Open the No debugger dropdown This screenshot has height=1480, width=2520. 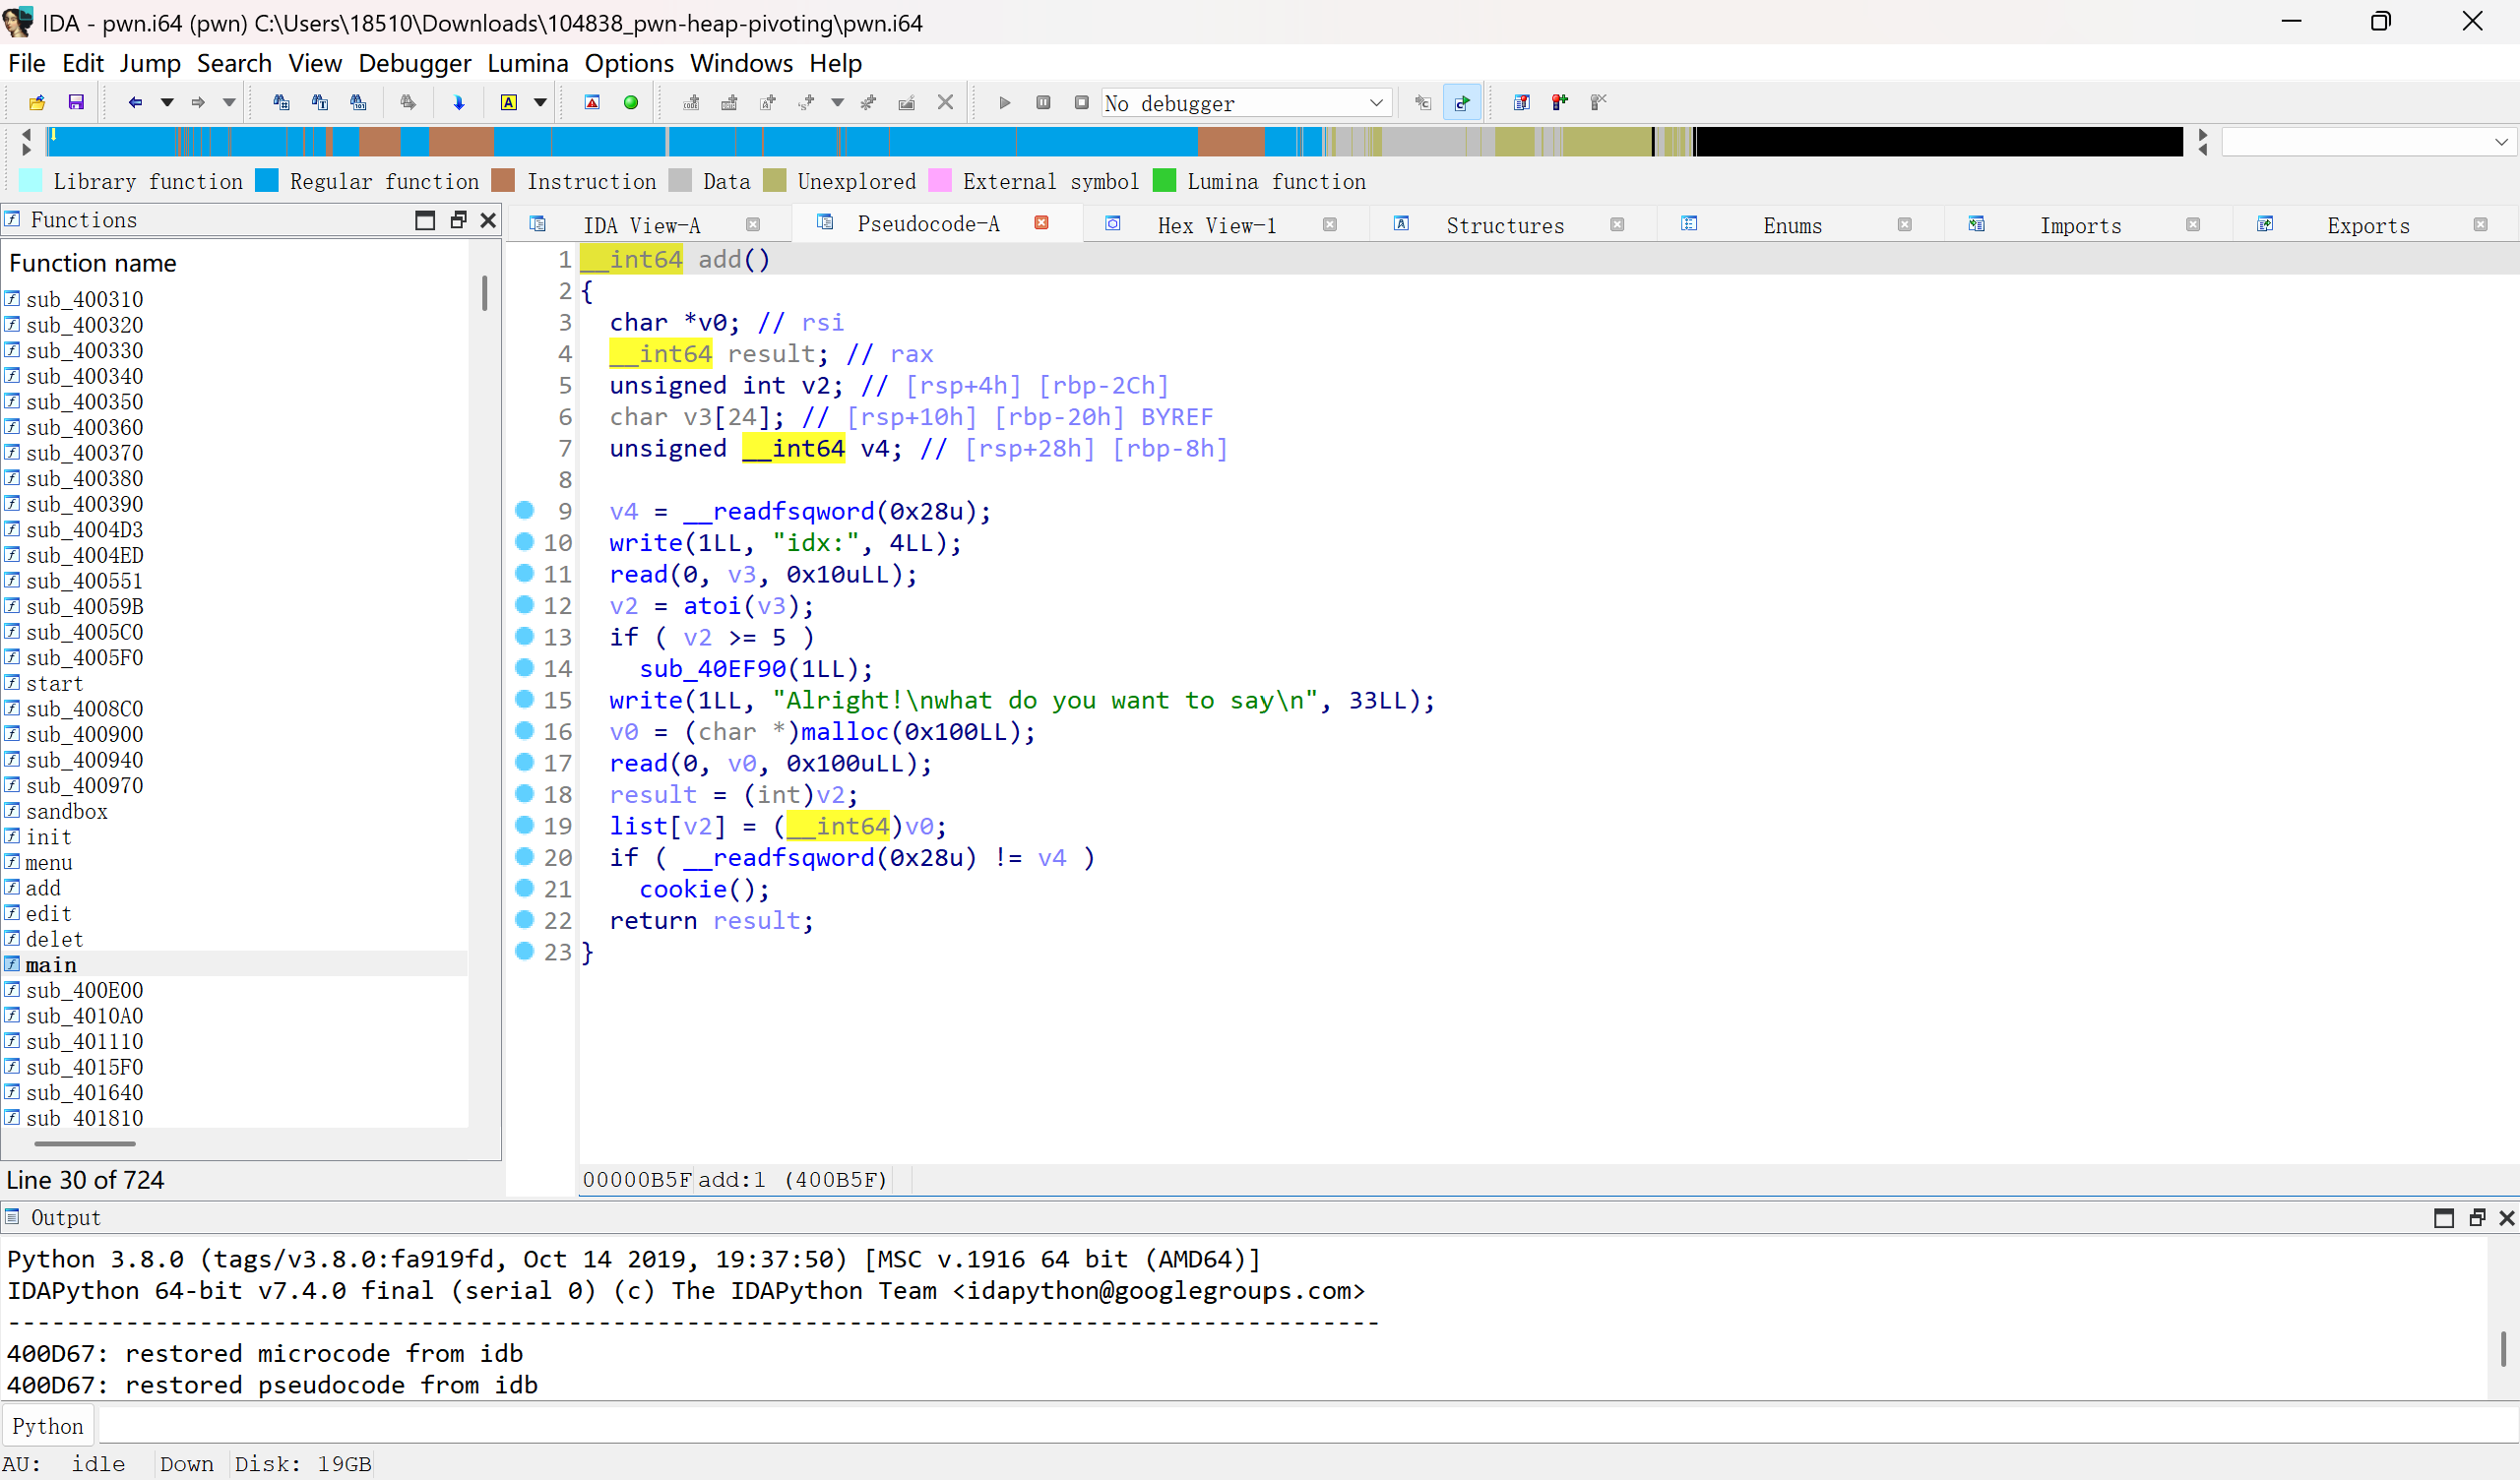pyautogui.click(x=1246, y=103)
